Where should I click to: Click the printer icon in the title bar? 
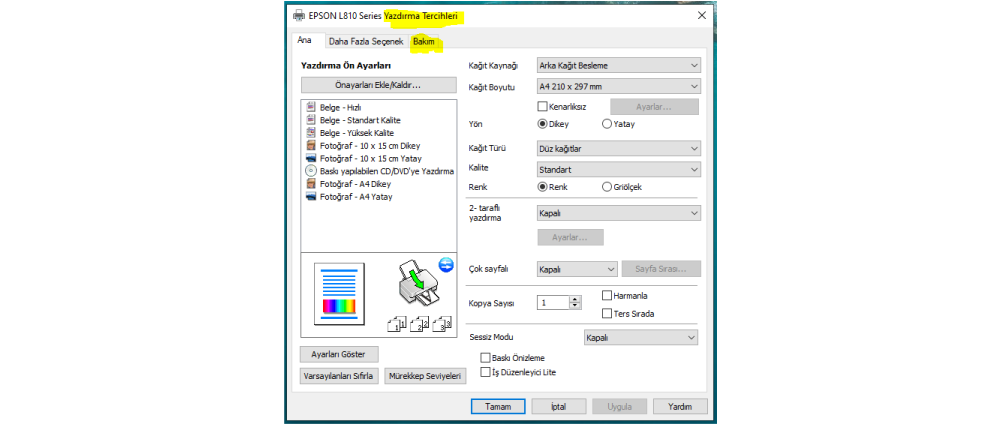click(299, 15)
